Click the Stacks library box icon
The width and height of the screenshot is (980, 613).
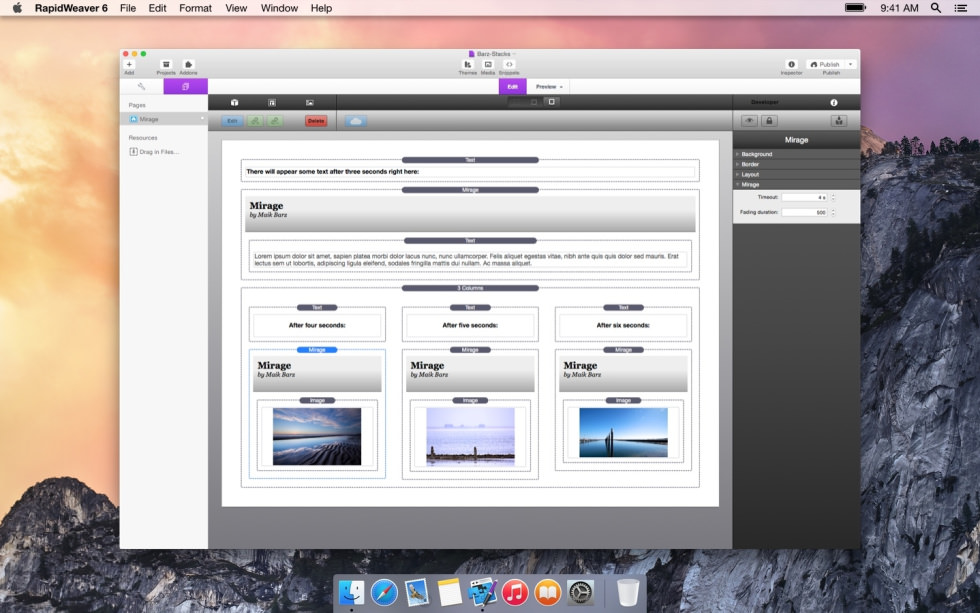tap(234, 102)
